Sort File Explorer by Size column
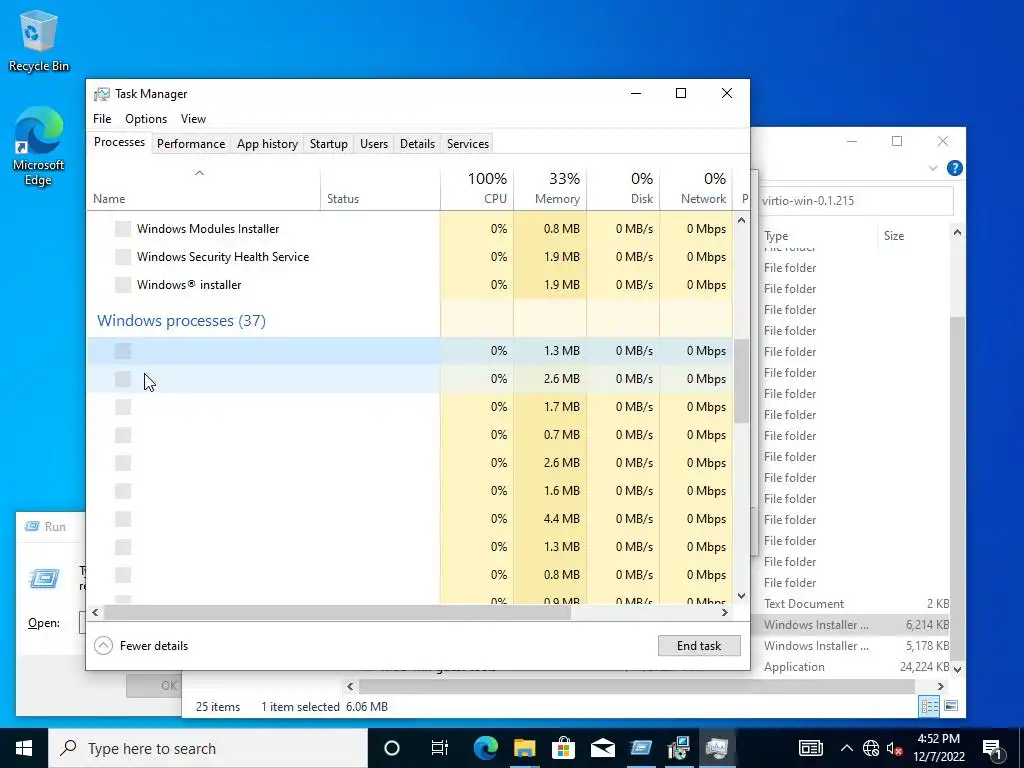 click(913, 236)
